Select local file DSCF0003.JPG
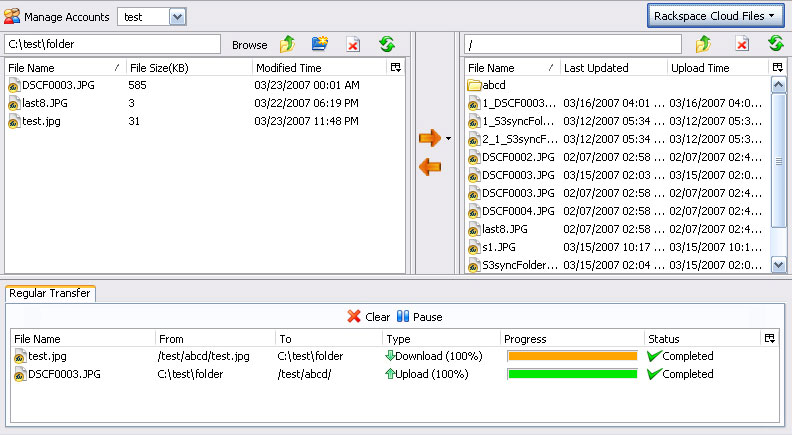792x435 pixels. pyautogui.click(x=205, y=85)
